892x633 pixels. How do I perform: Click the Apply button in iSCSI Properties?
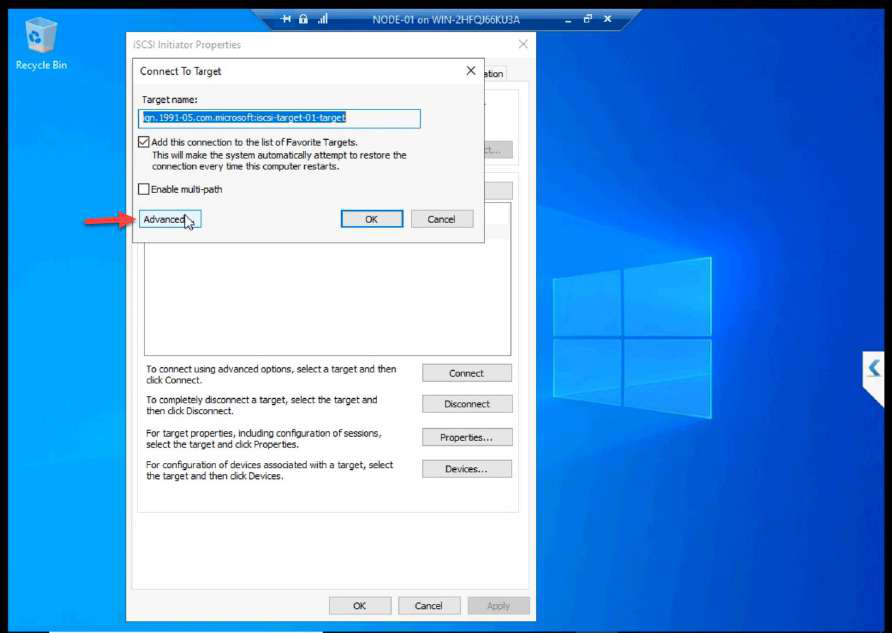pyautogui.click(x=499, y=606)
